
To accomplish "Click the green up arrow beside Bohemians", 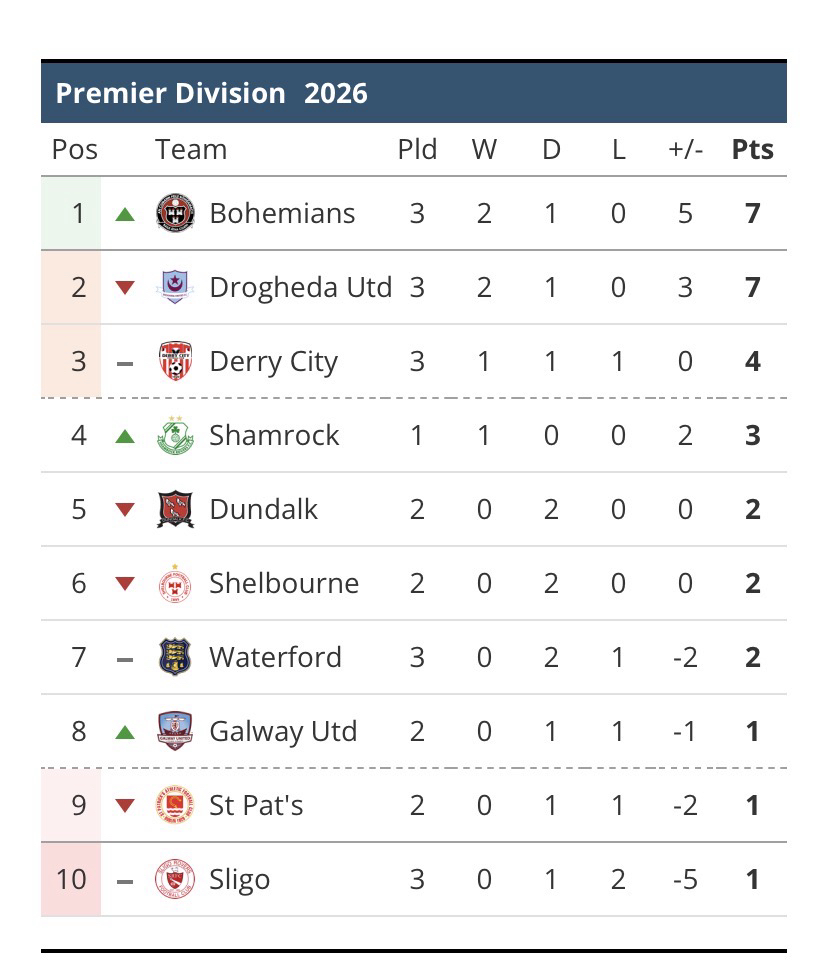I will tap(125, 214).
